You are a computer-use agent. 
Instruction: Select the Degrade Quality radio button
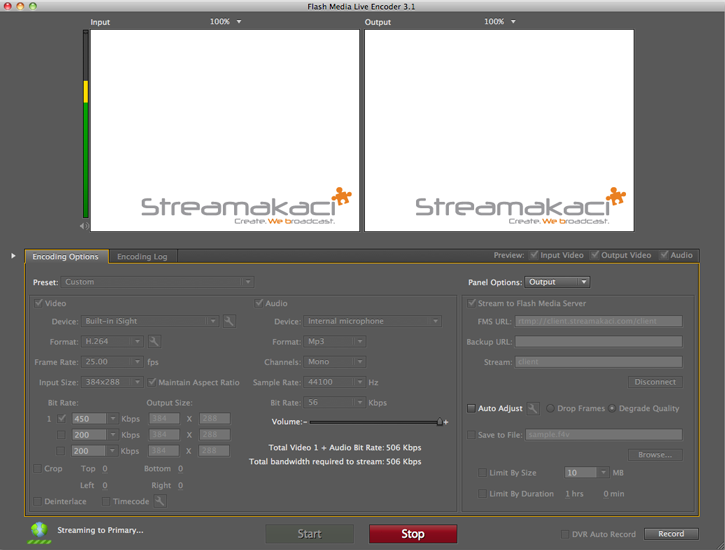612,409
